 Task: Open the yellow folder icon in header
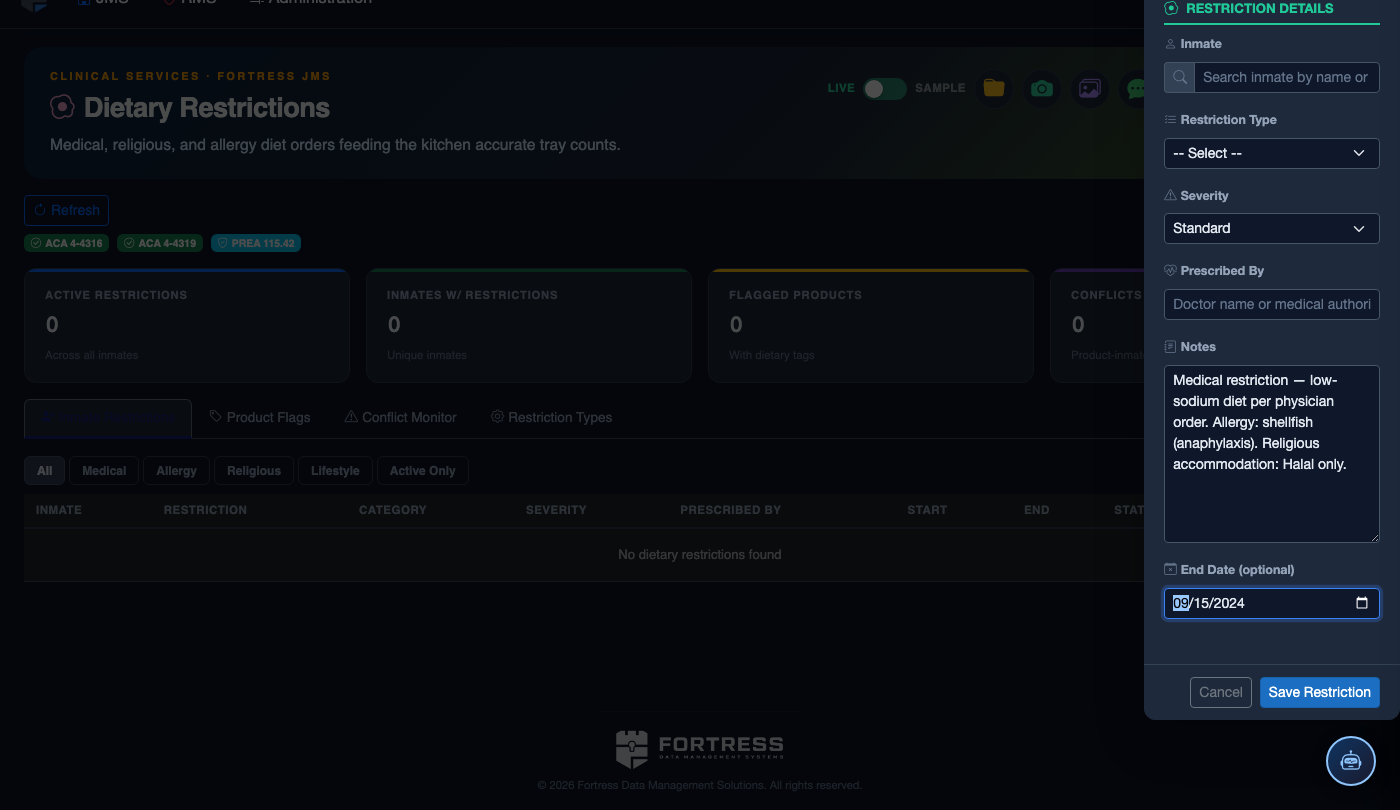point(993,88)
